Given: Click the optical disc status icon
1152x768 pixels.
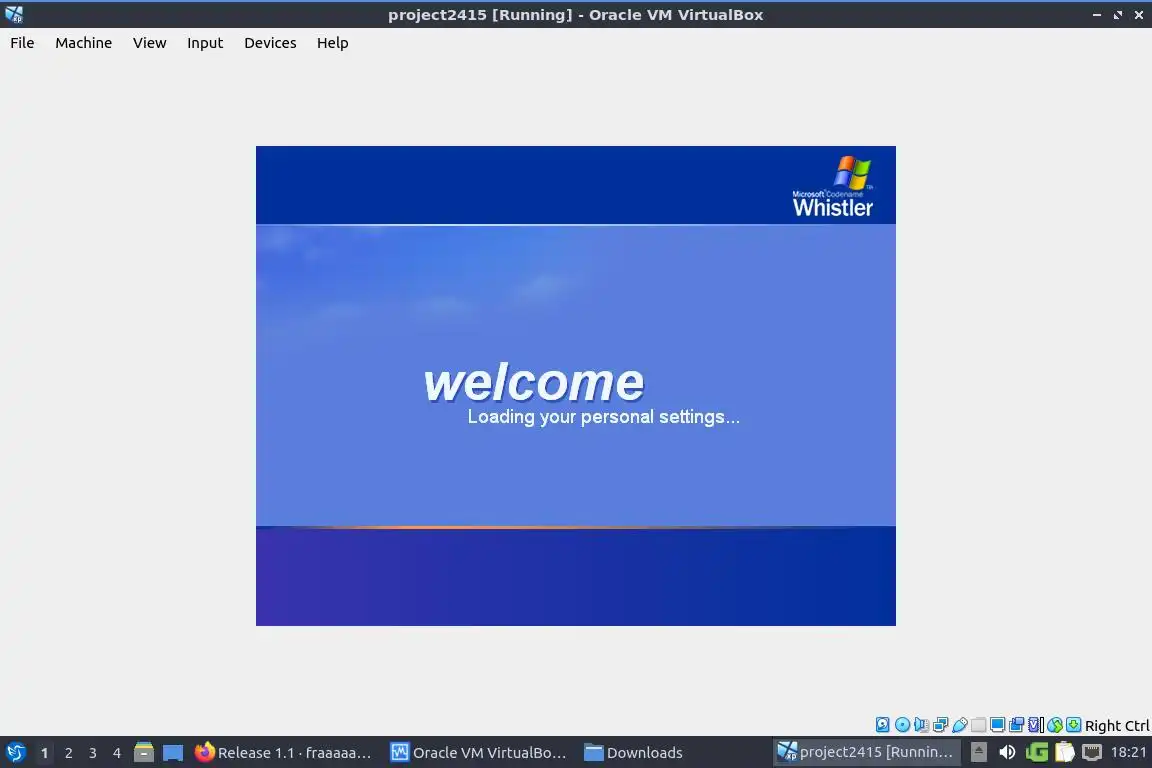Looking at the screenshot, I should [x=902, y=725].
